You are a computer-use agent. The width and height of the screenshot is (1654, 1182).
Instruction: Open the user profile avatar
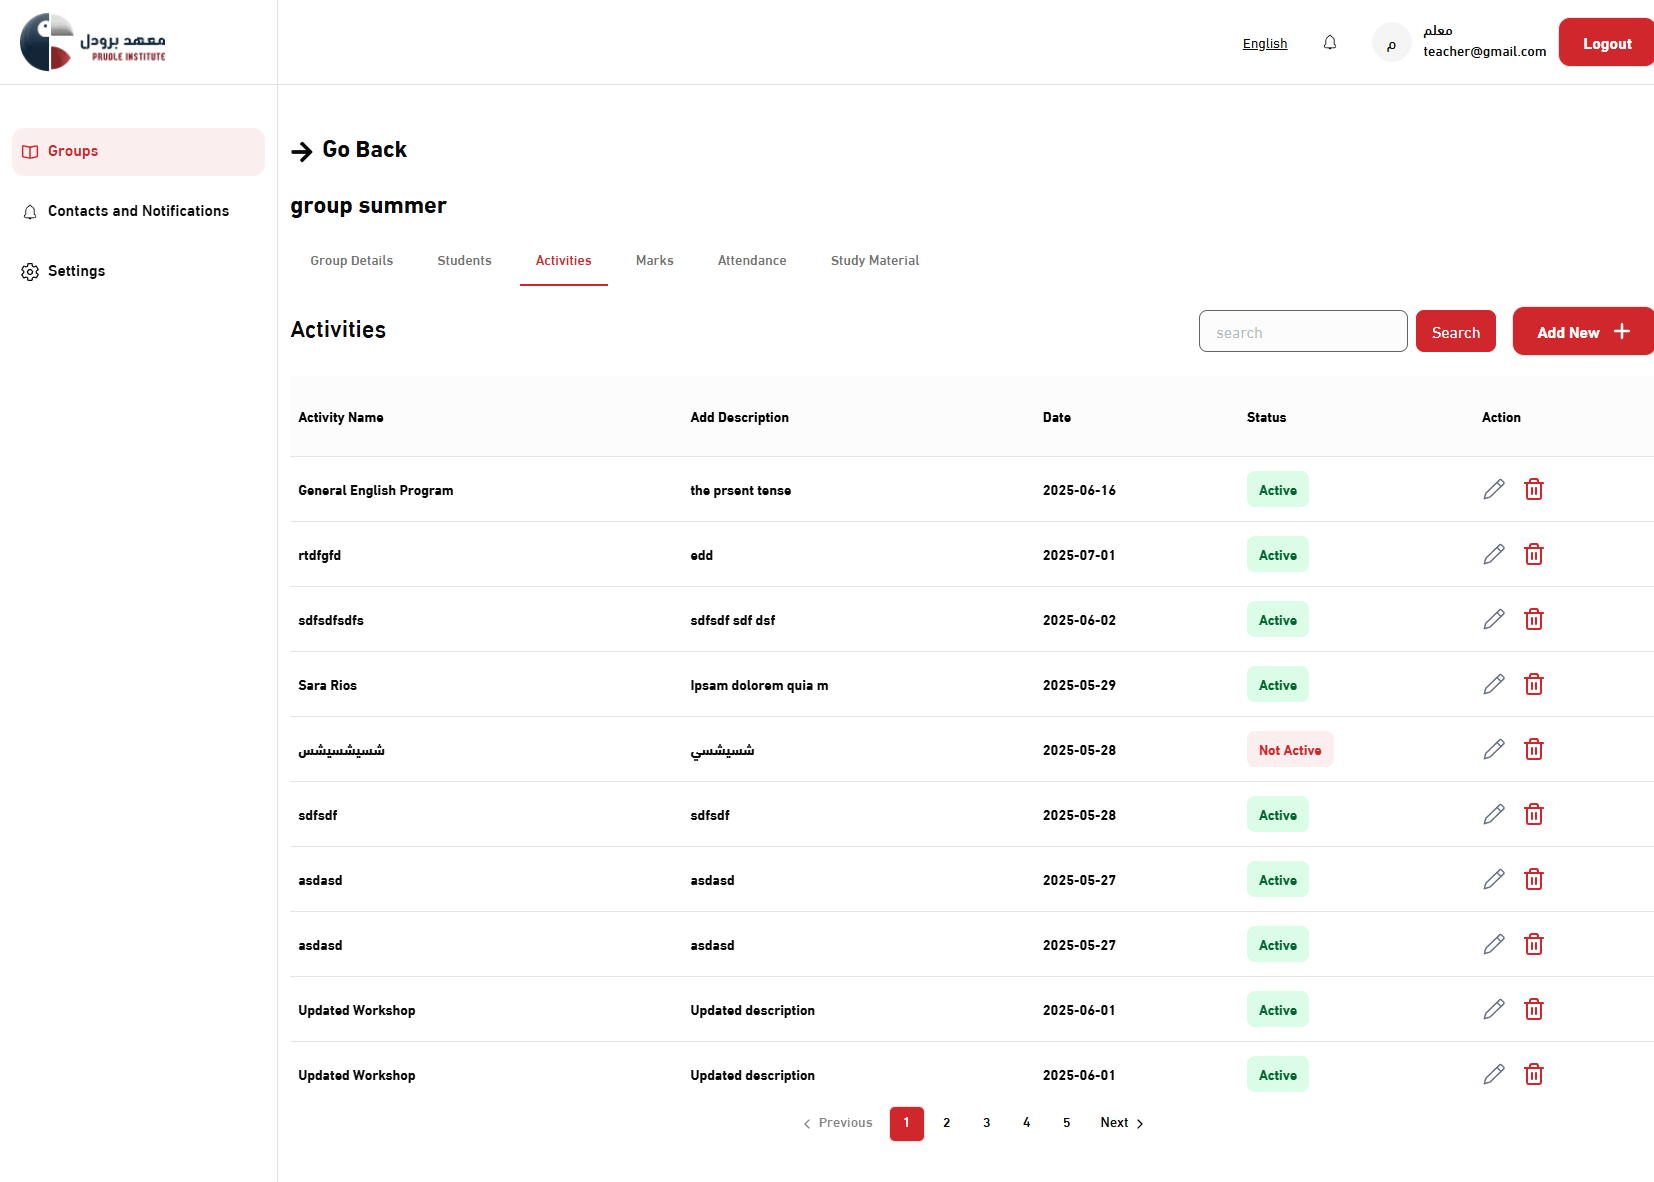(x=1391, y=43)
